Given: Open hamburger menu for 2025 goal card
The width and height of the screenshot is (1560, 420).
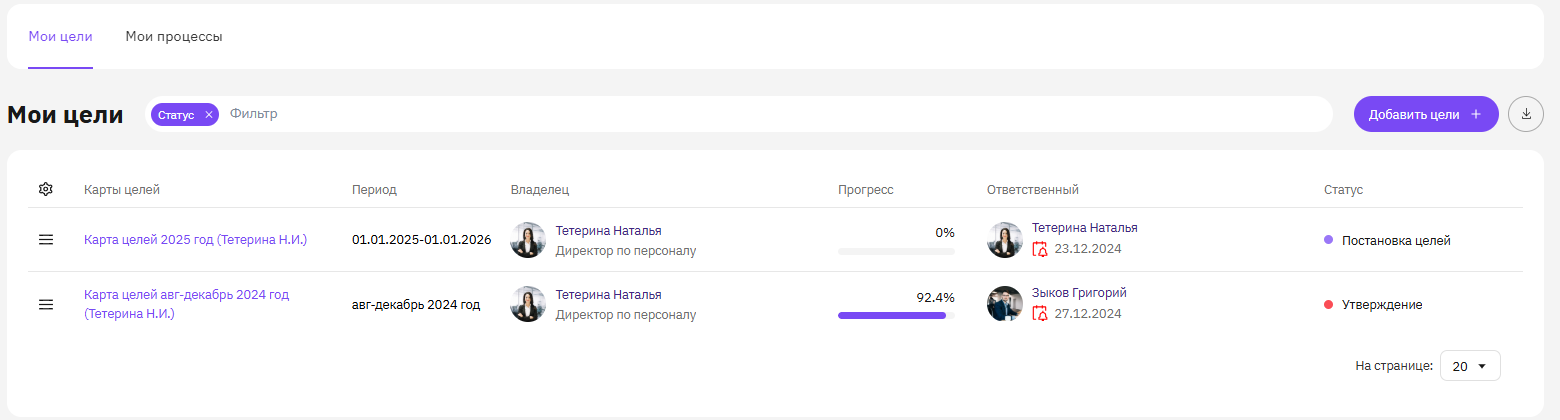Looking at the screenshot, I should click(45, 240).
